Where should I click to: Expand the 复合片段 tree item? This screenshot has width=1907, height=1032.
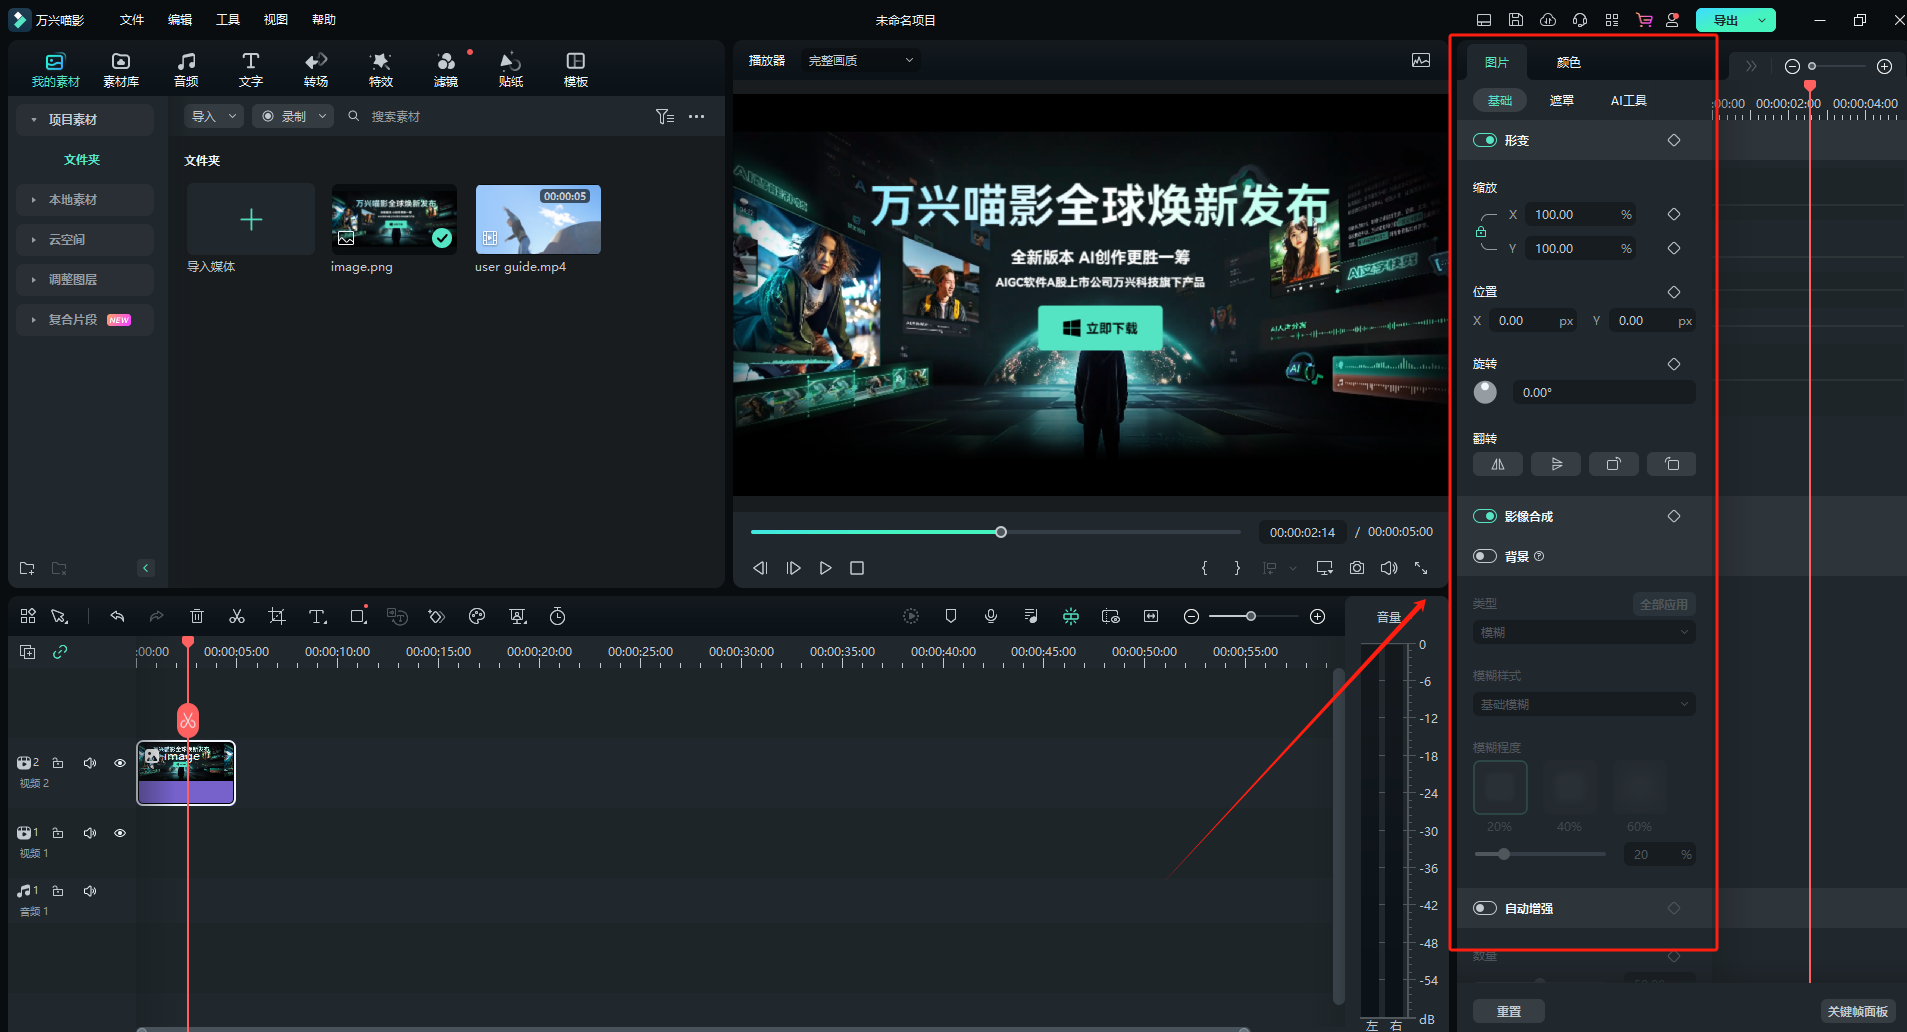(x=85, y=320)
